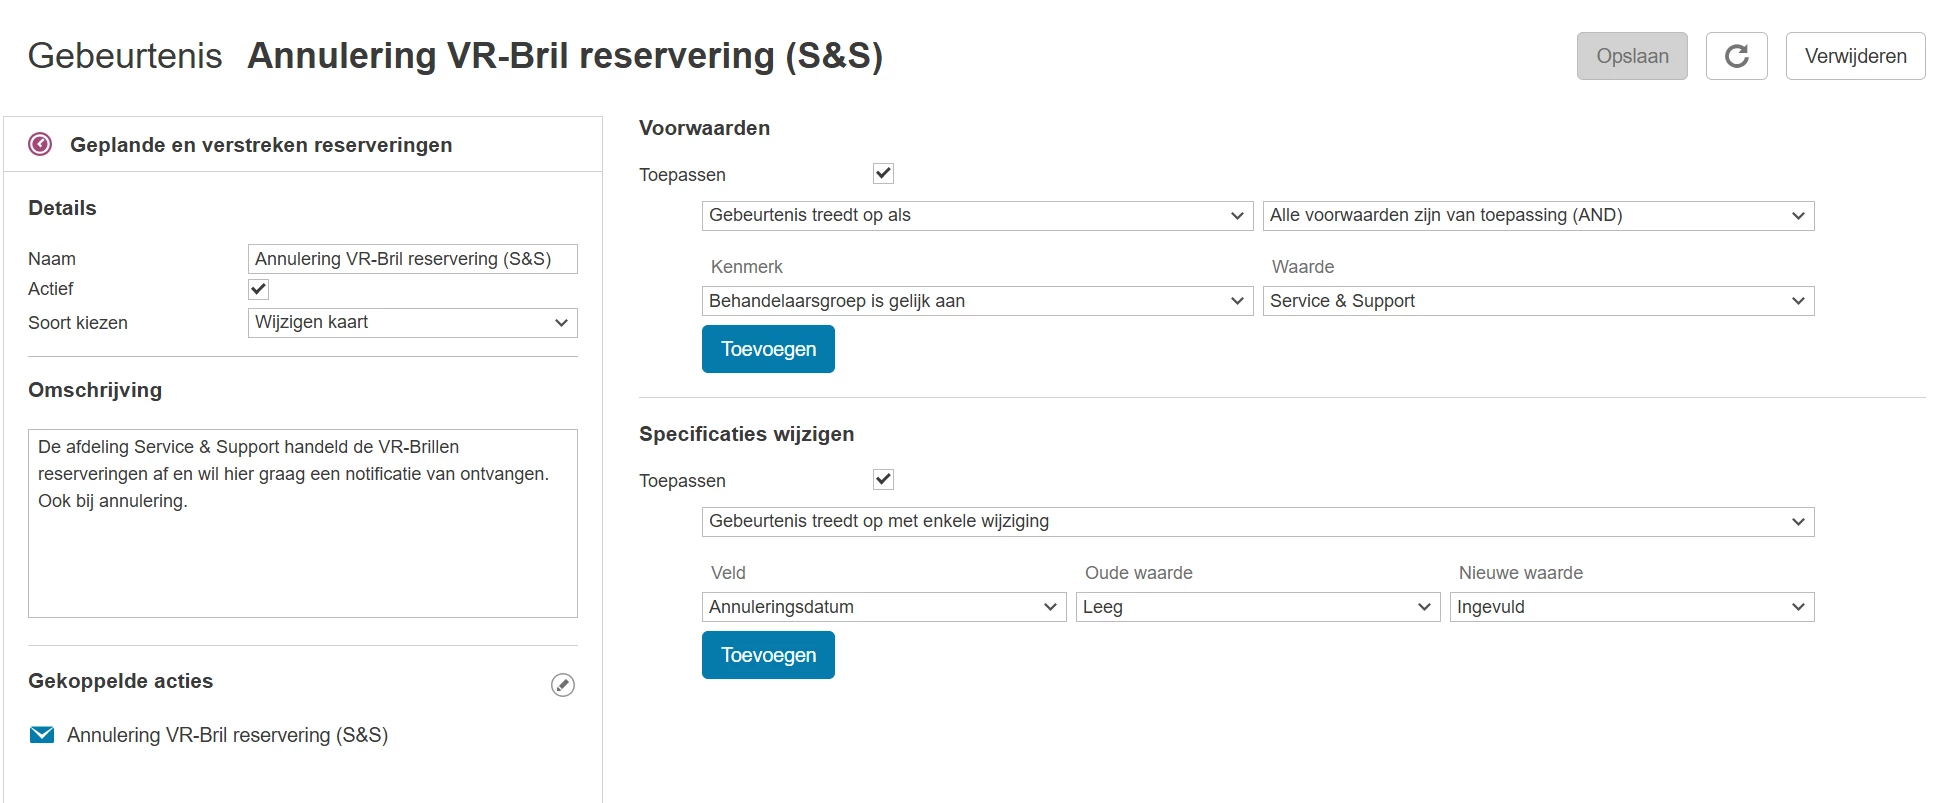Image resolution: width=1958 pixels, height=803 pixels.
Task: Open the Service & Support value dropdown
Action: (1538, 301)
